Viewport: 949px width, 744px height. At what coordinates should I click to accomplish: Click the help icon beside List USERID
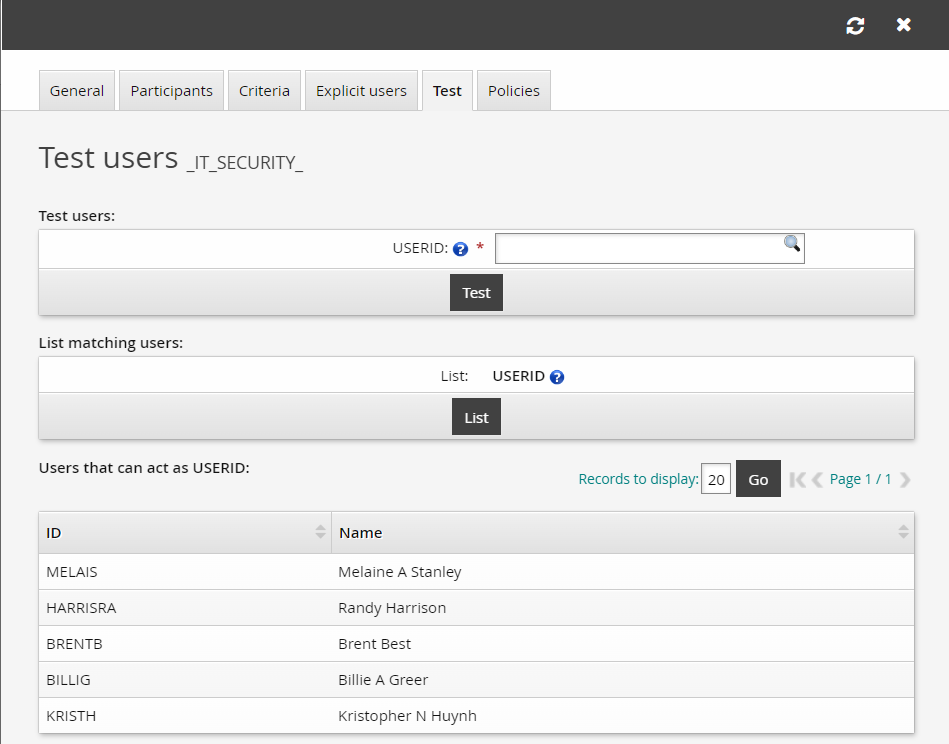click(557, 376)
